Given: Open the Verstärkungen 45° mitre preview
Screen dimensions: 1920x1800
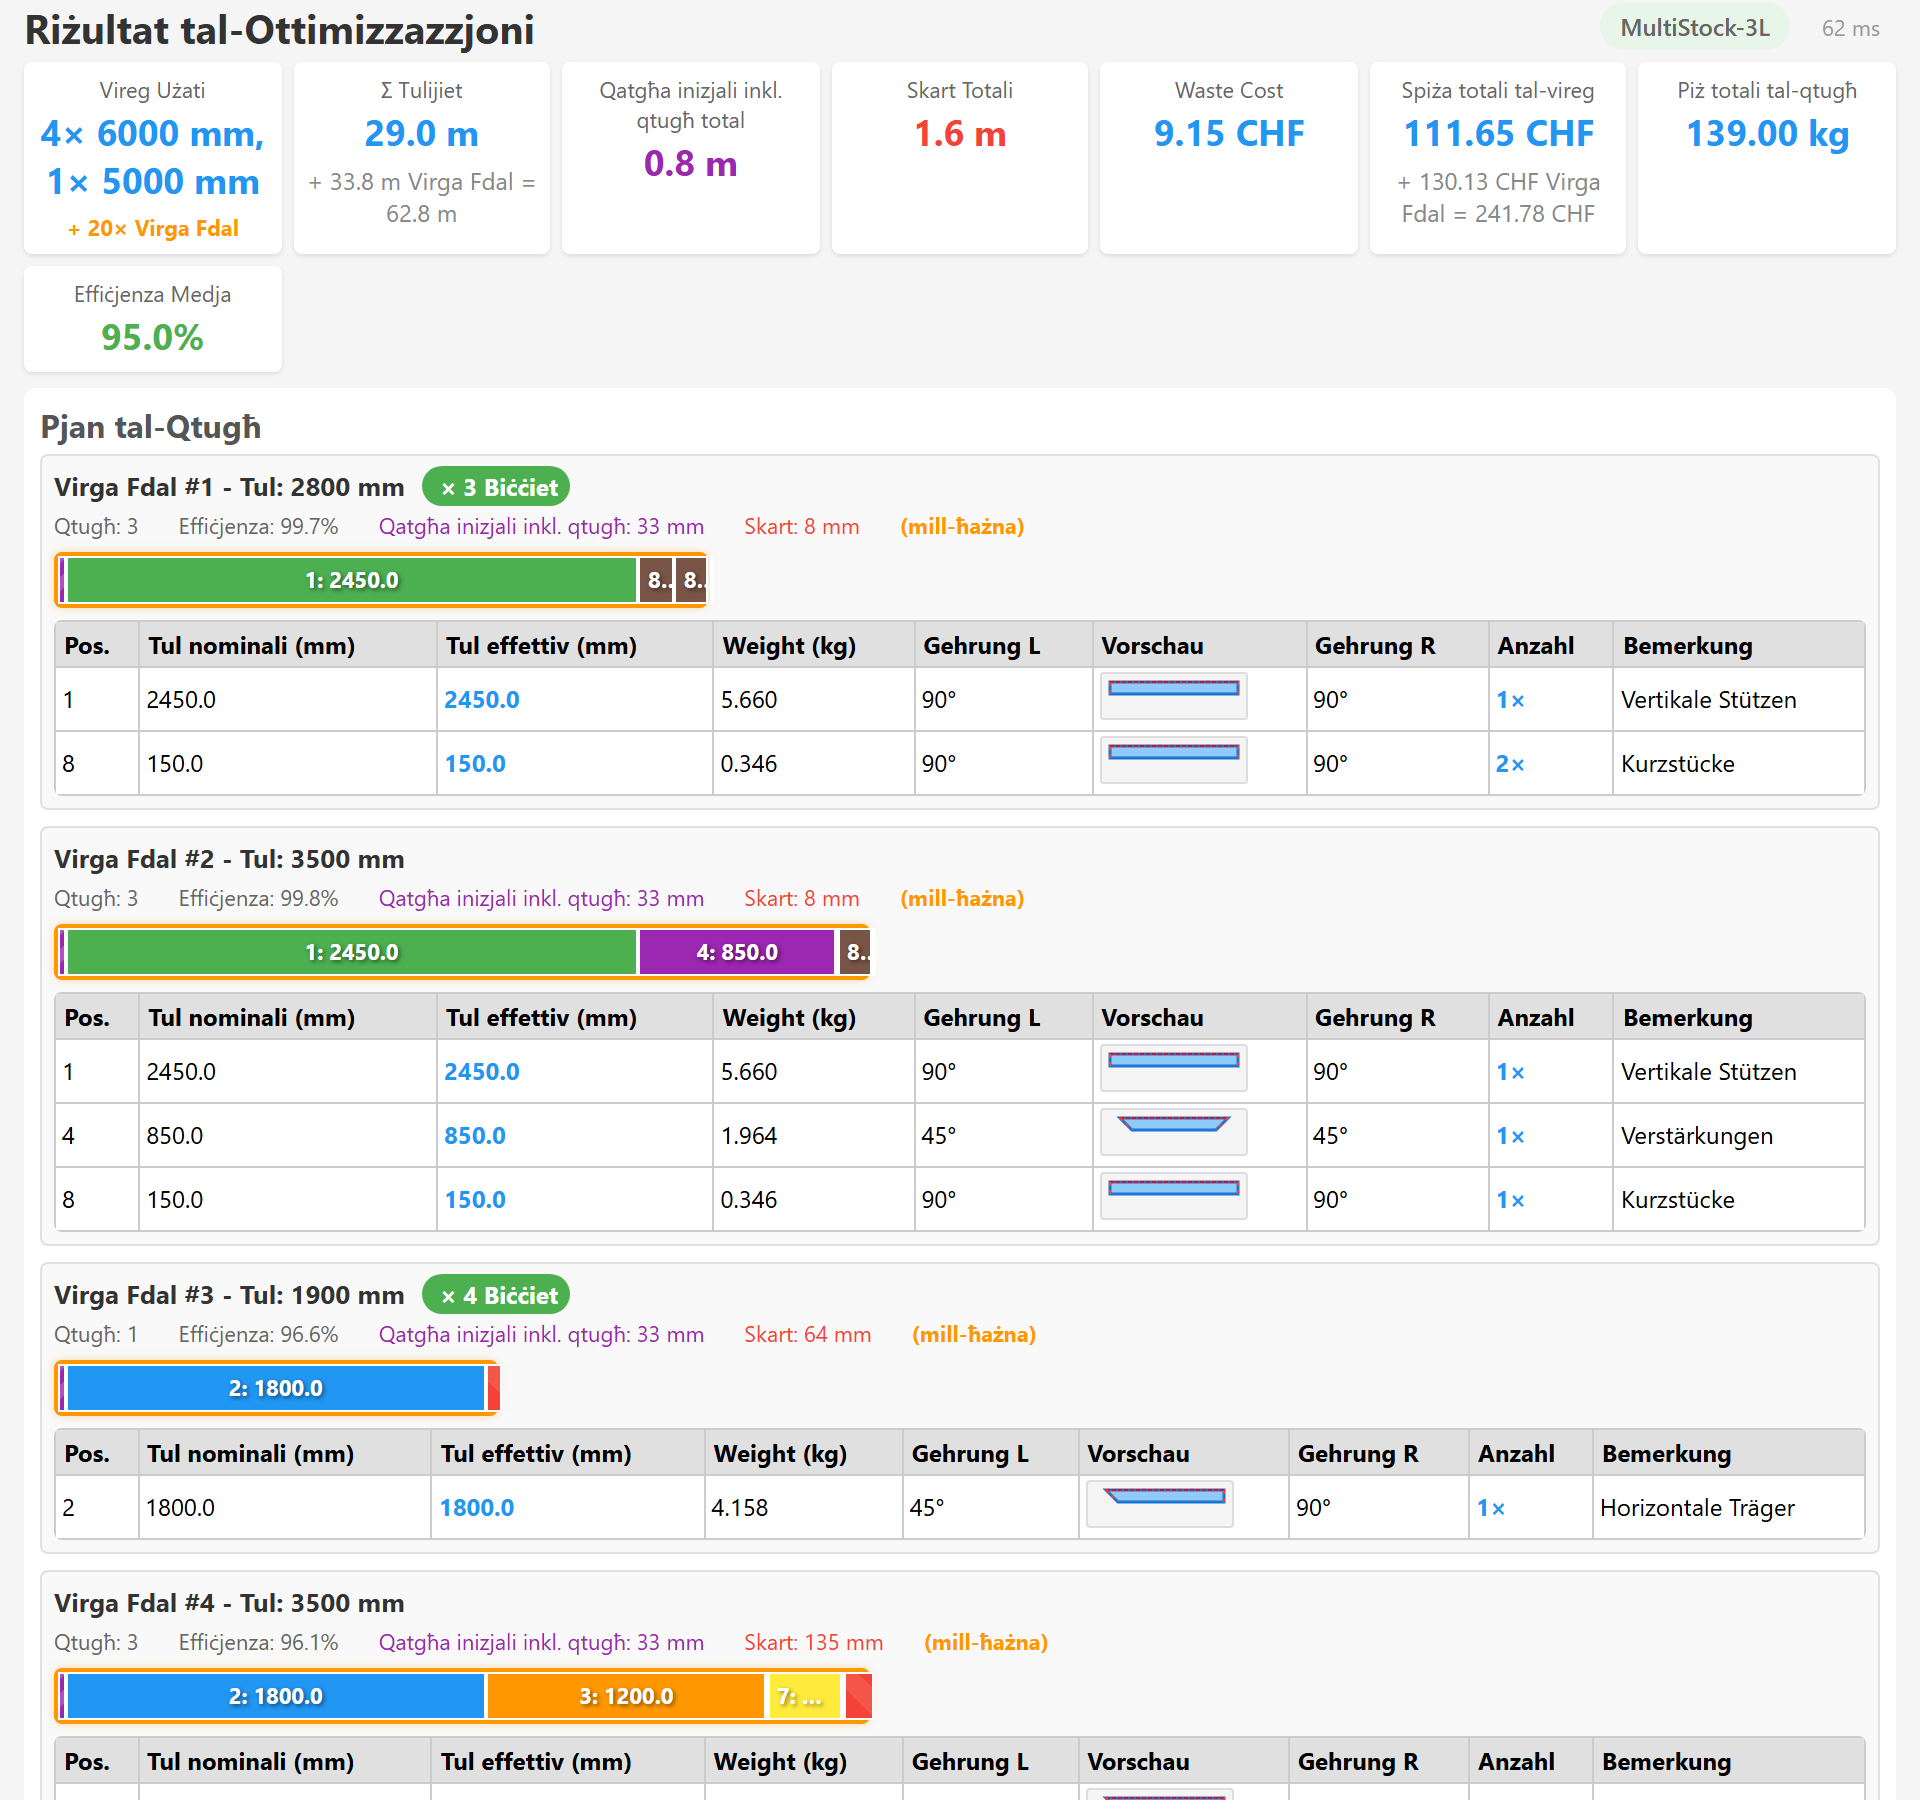Looking at the screenshot, I should (1174, 1132).
